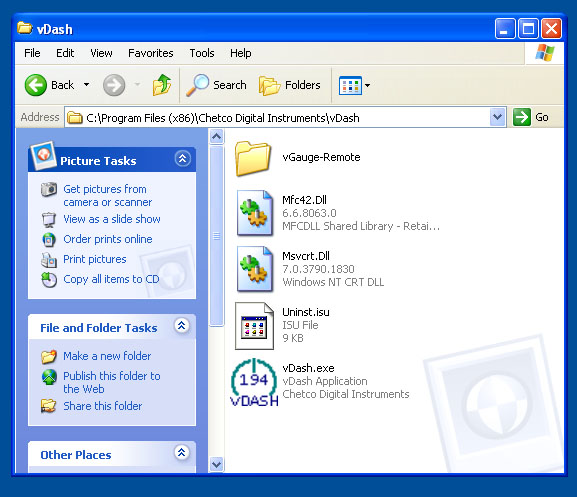Open the vGauge-Remote folder icon
Screen dimensions: 577x497
253,158
